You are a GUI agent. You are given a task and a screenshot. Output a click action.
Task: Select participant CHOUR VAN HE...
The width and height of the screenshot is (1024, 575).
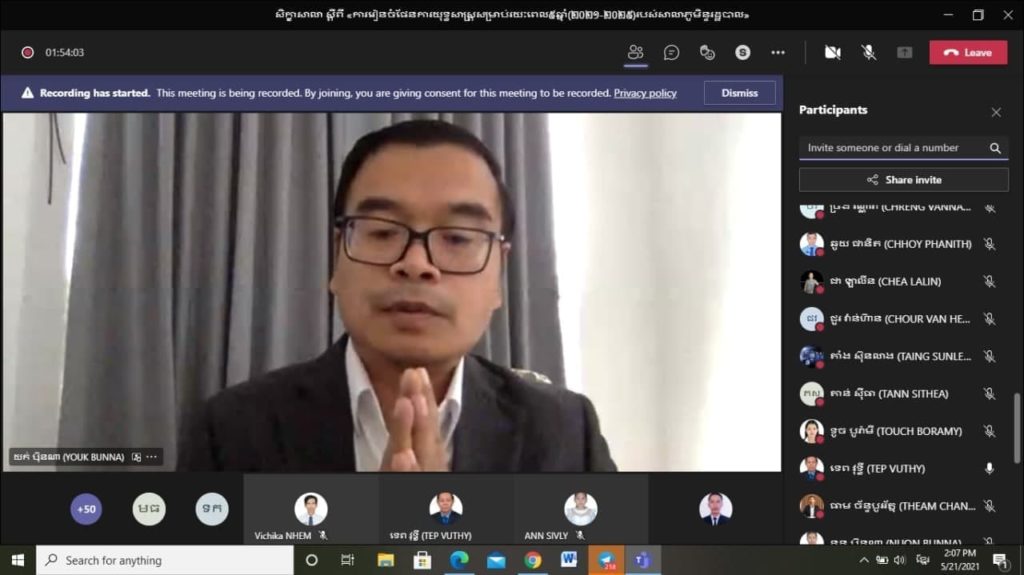coord(904,319)
